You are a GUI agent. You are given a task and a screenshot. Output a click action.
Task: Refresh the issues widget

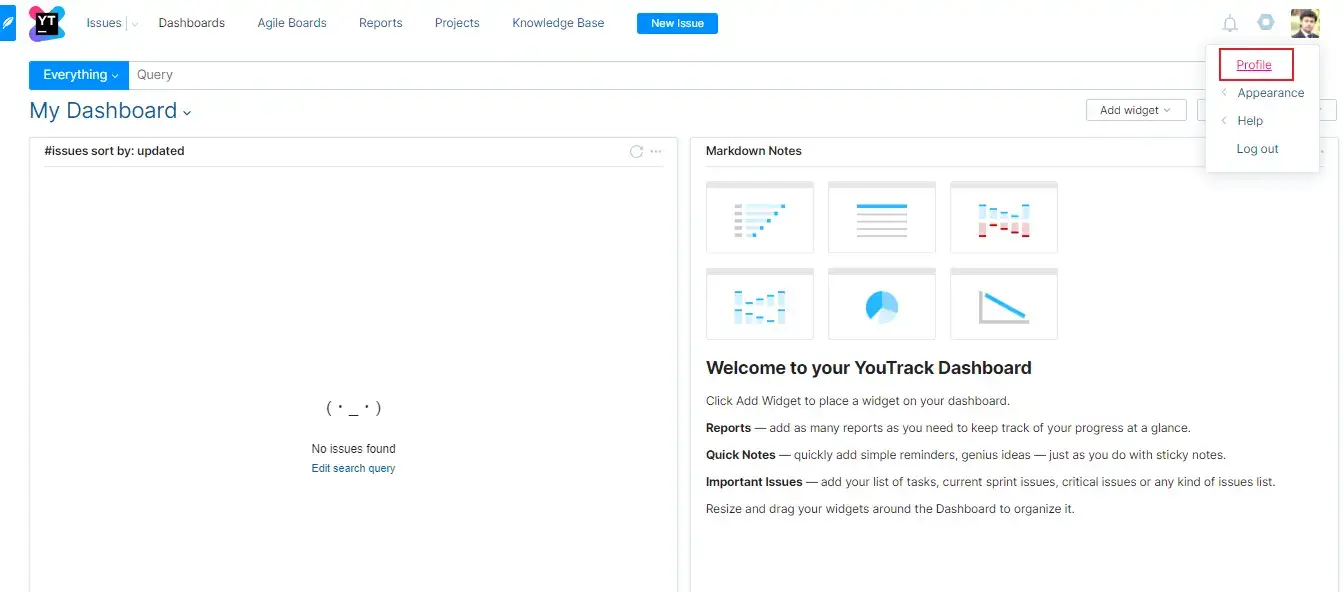[636, 151]
